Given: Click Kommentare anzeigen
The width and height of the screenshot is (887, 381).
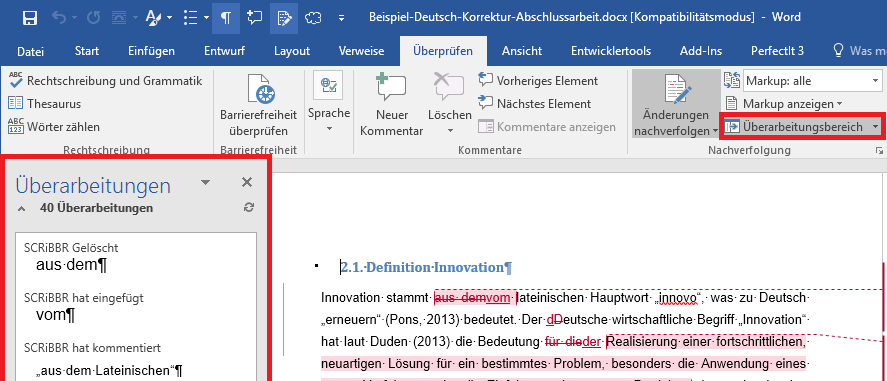Looking at the screenshot, I should click(x=546, y=127).
